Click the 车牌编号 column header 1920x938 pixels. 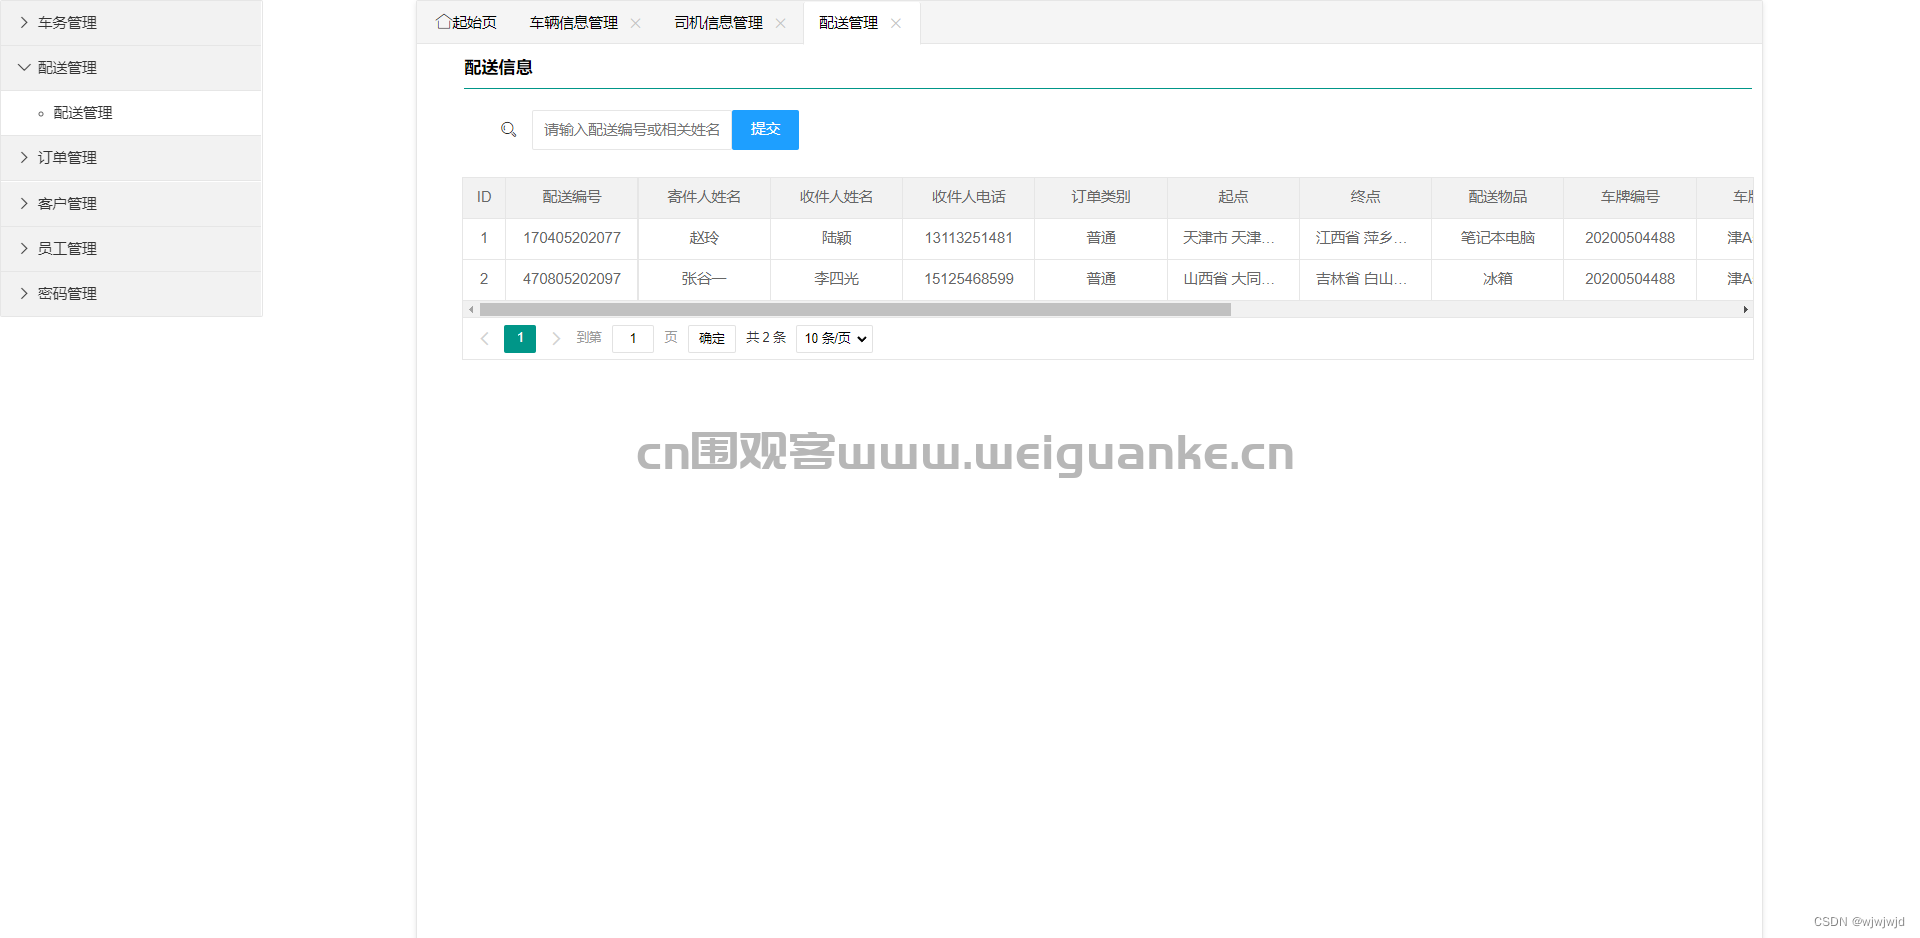tap(1630, 198)
